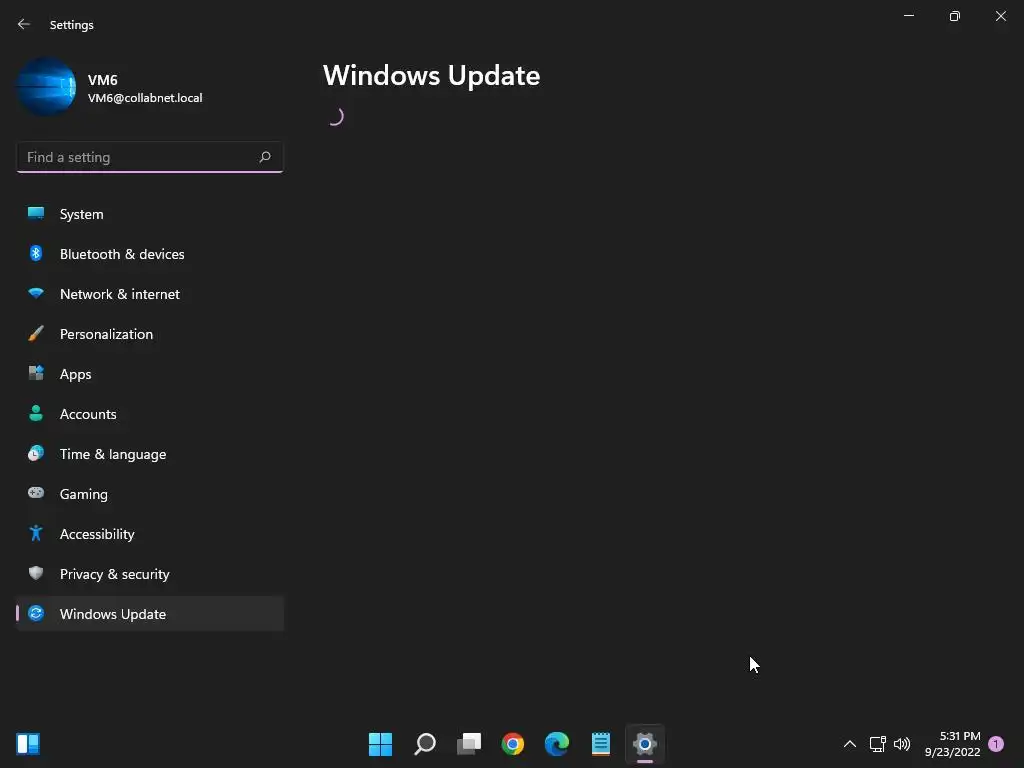
Task: Close the Settings window
Action: (1000, 16)
